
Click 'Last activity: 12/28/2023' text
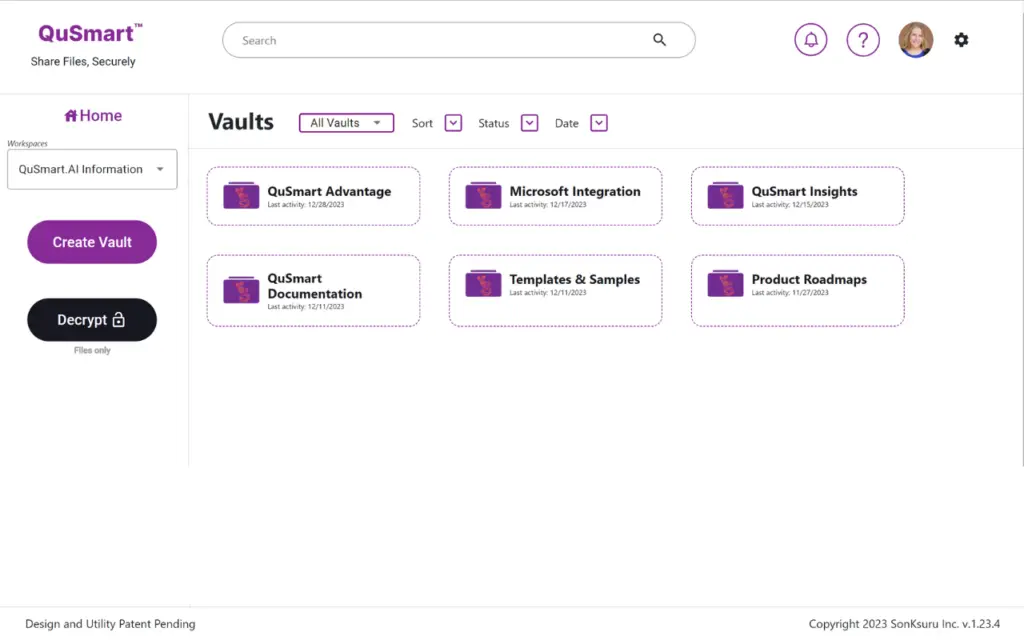tap(306, 204)
